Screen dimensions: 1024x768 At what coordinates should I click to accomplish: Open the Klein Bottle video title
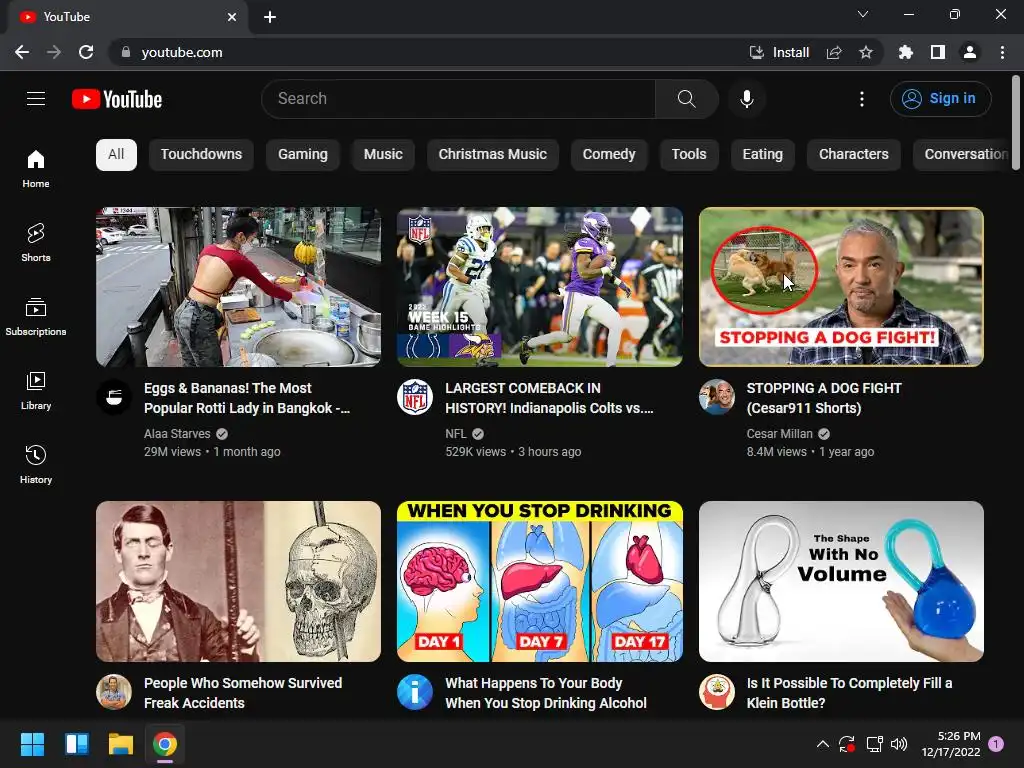pyautogui.click(x=849, y=693)
